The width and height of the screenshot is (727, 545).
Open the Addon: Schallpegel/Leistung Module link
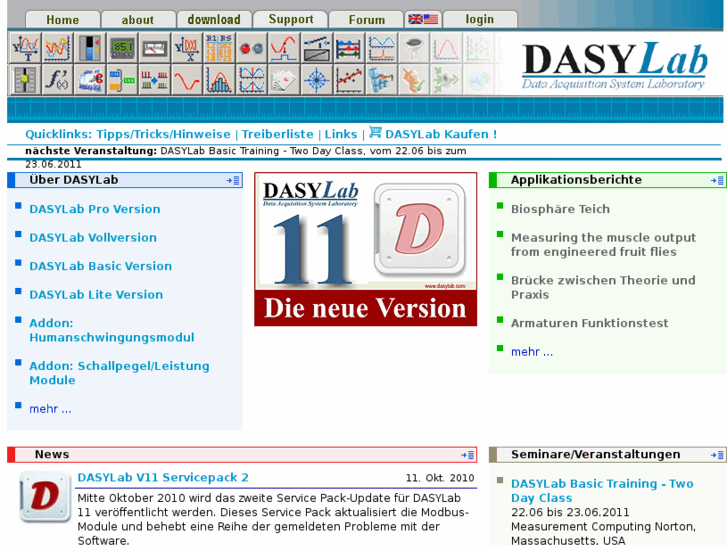coord(119,373)
